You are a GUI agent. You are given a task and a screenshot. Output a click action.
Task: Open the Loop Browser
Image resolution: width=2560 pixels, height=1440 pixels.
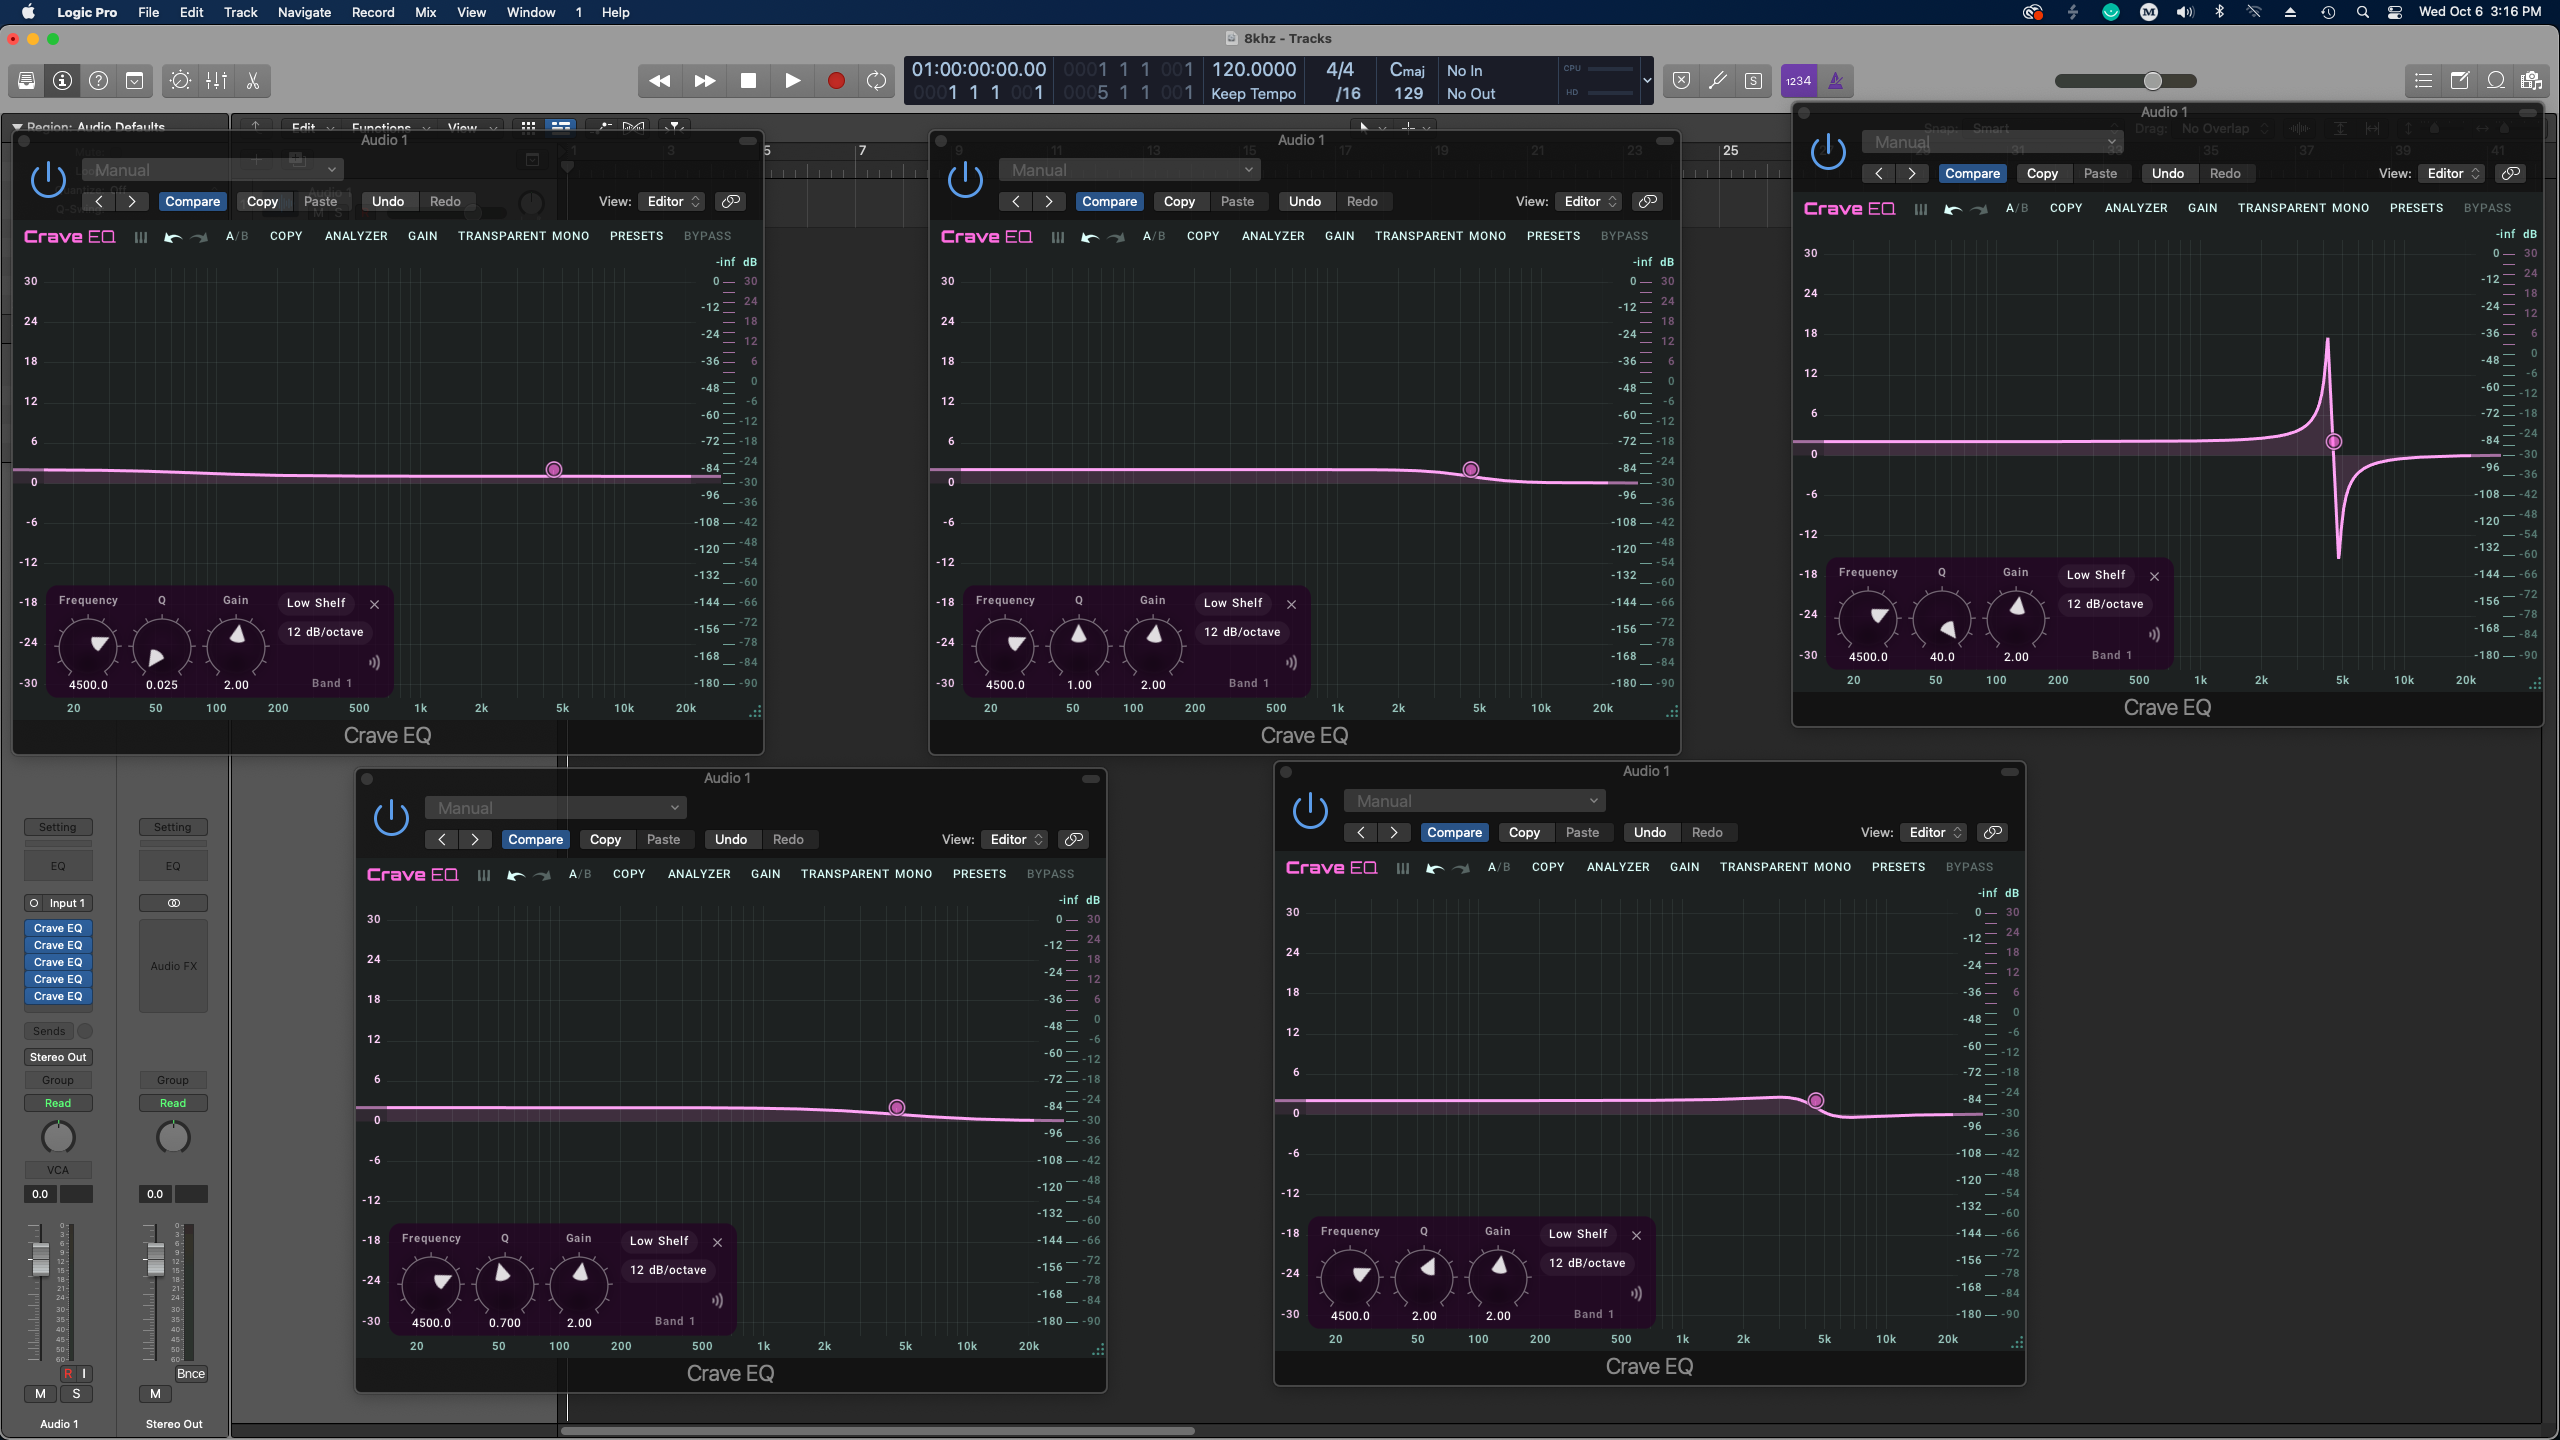[x=2496, y=81]
